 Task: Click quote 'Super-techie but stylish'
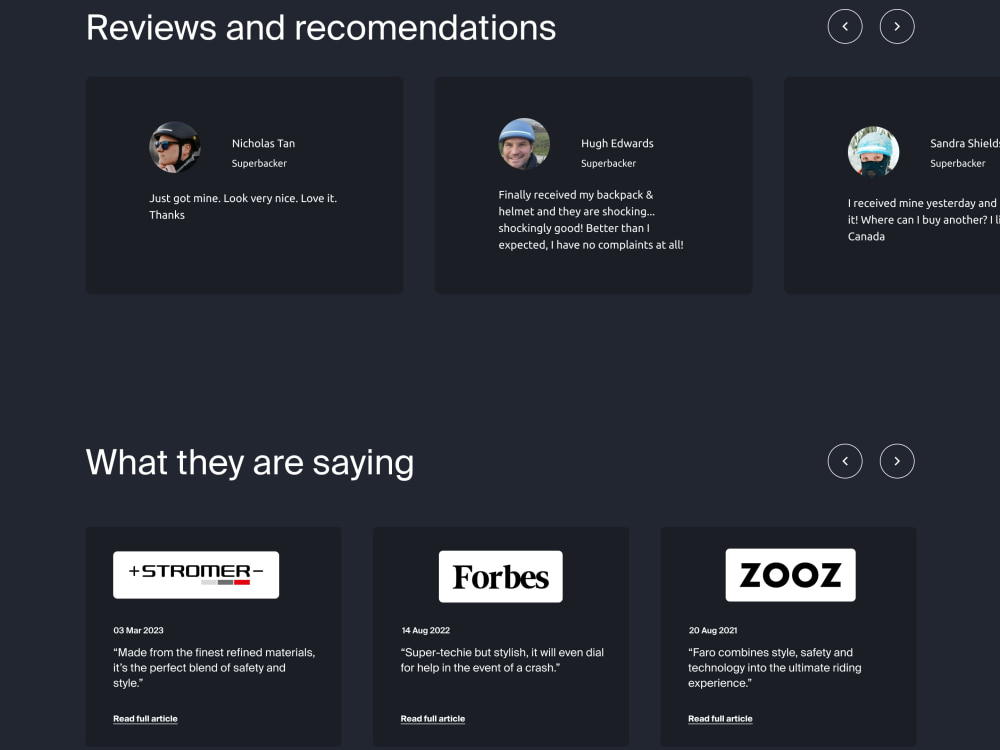(502, 660)
